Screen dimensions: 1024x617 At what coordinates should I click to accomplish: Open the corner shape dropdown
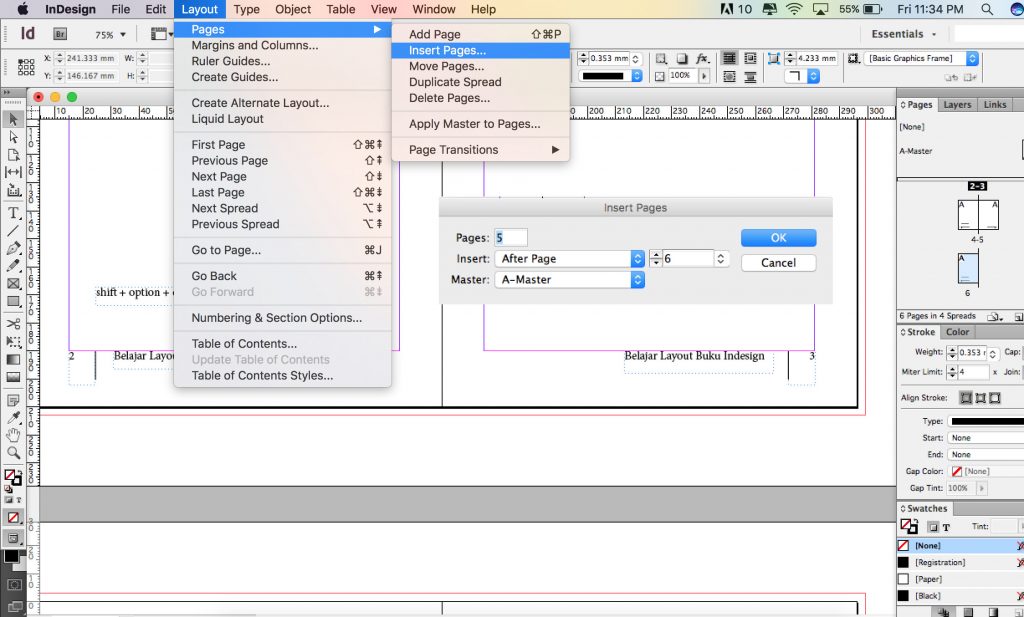(x=801, y=76)
